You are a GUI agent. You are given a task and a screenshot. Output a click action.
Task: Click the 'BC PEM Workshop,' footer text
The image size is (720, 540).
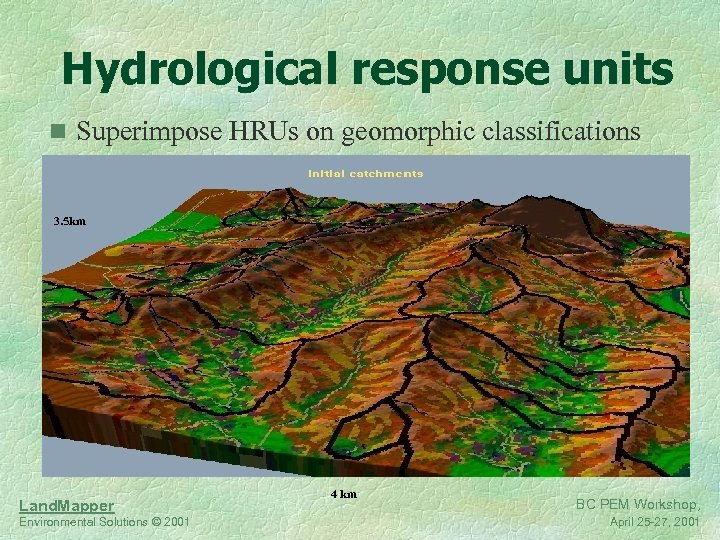(638, 505)
